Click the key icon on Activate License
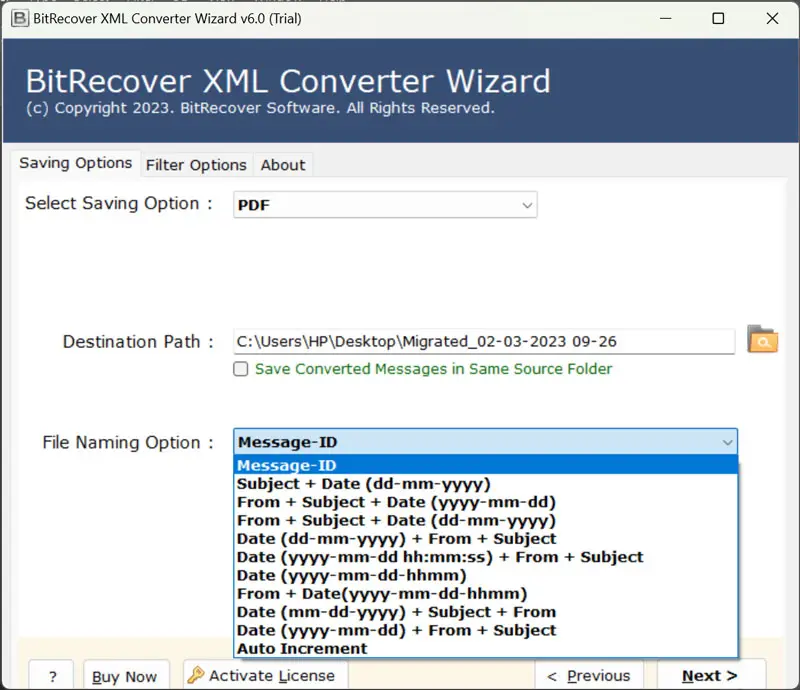 [x=196, y=675]
